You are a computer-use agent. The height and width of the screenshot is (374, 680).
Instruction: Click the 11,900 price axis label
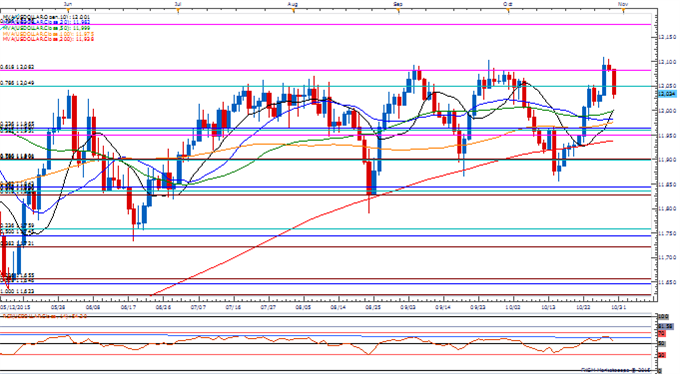(668, 160)
